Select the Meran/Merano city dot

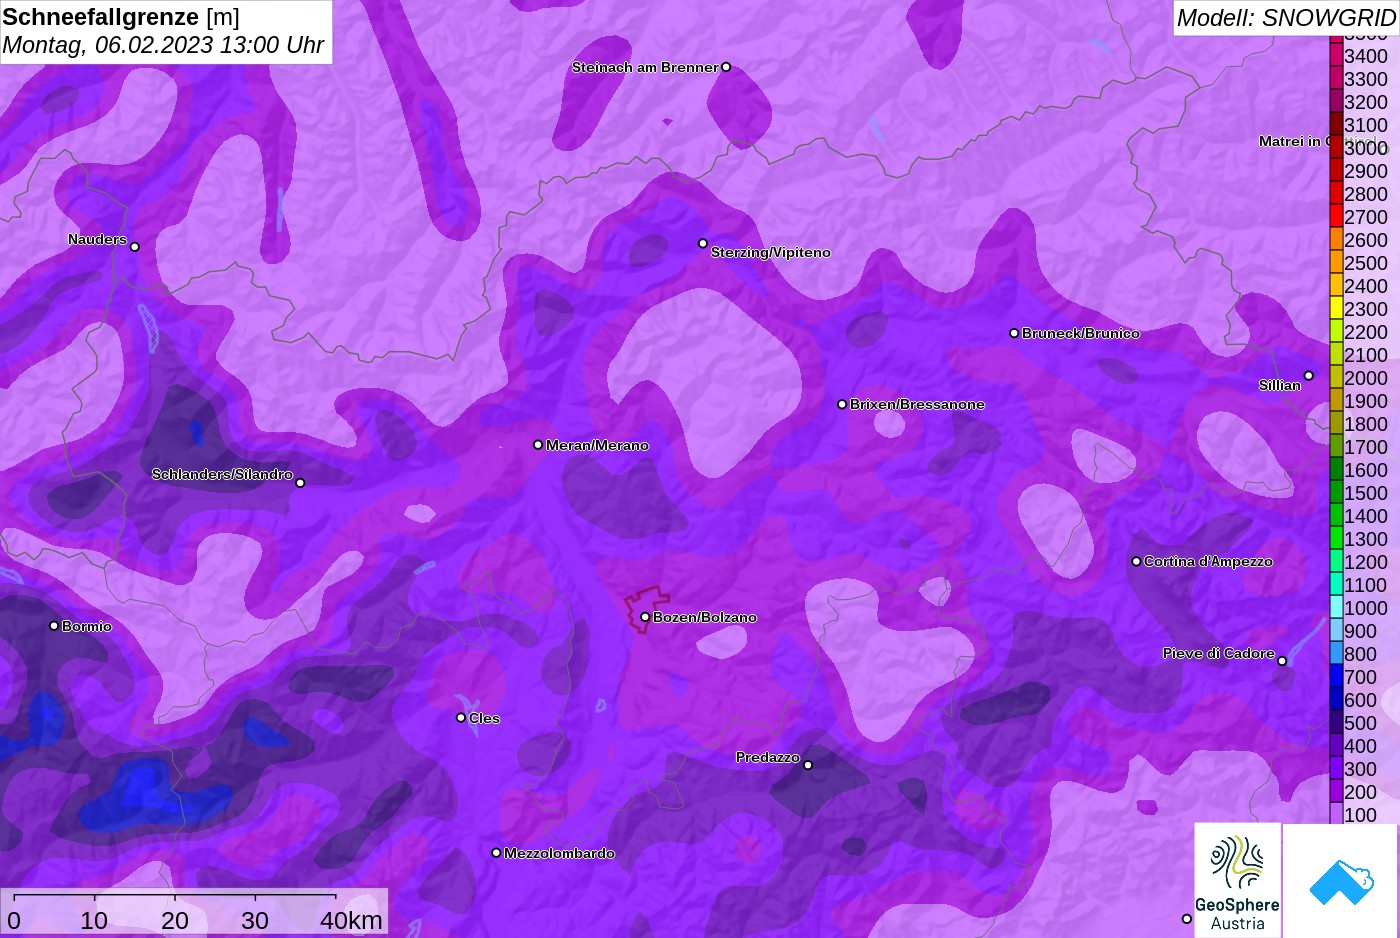[x=538, y=445]
